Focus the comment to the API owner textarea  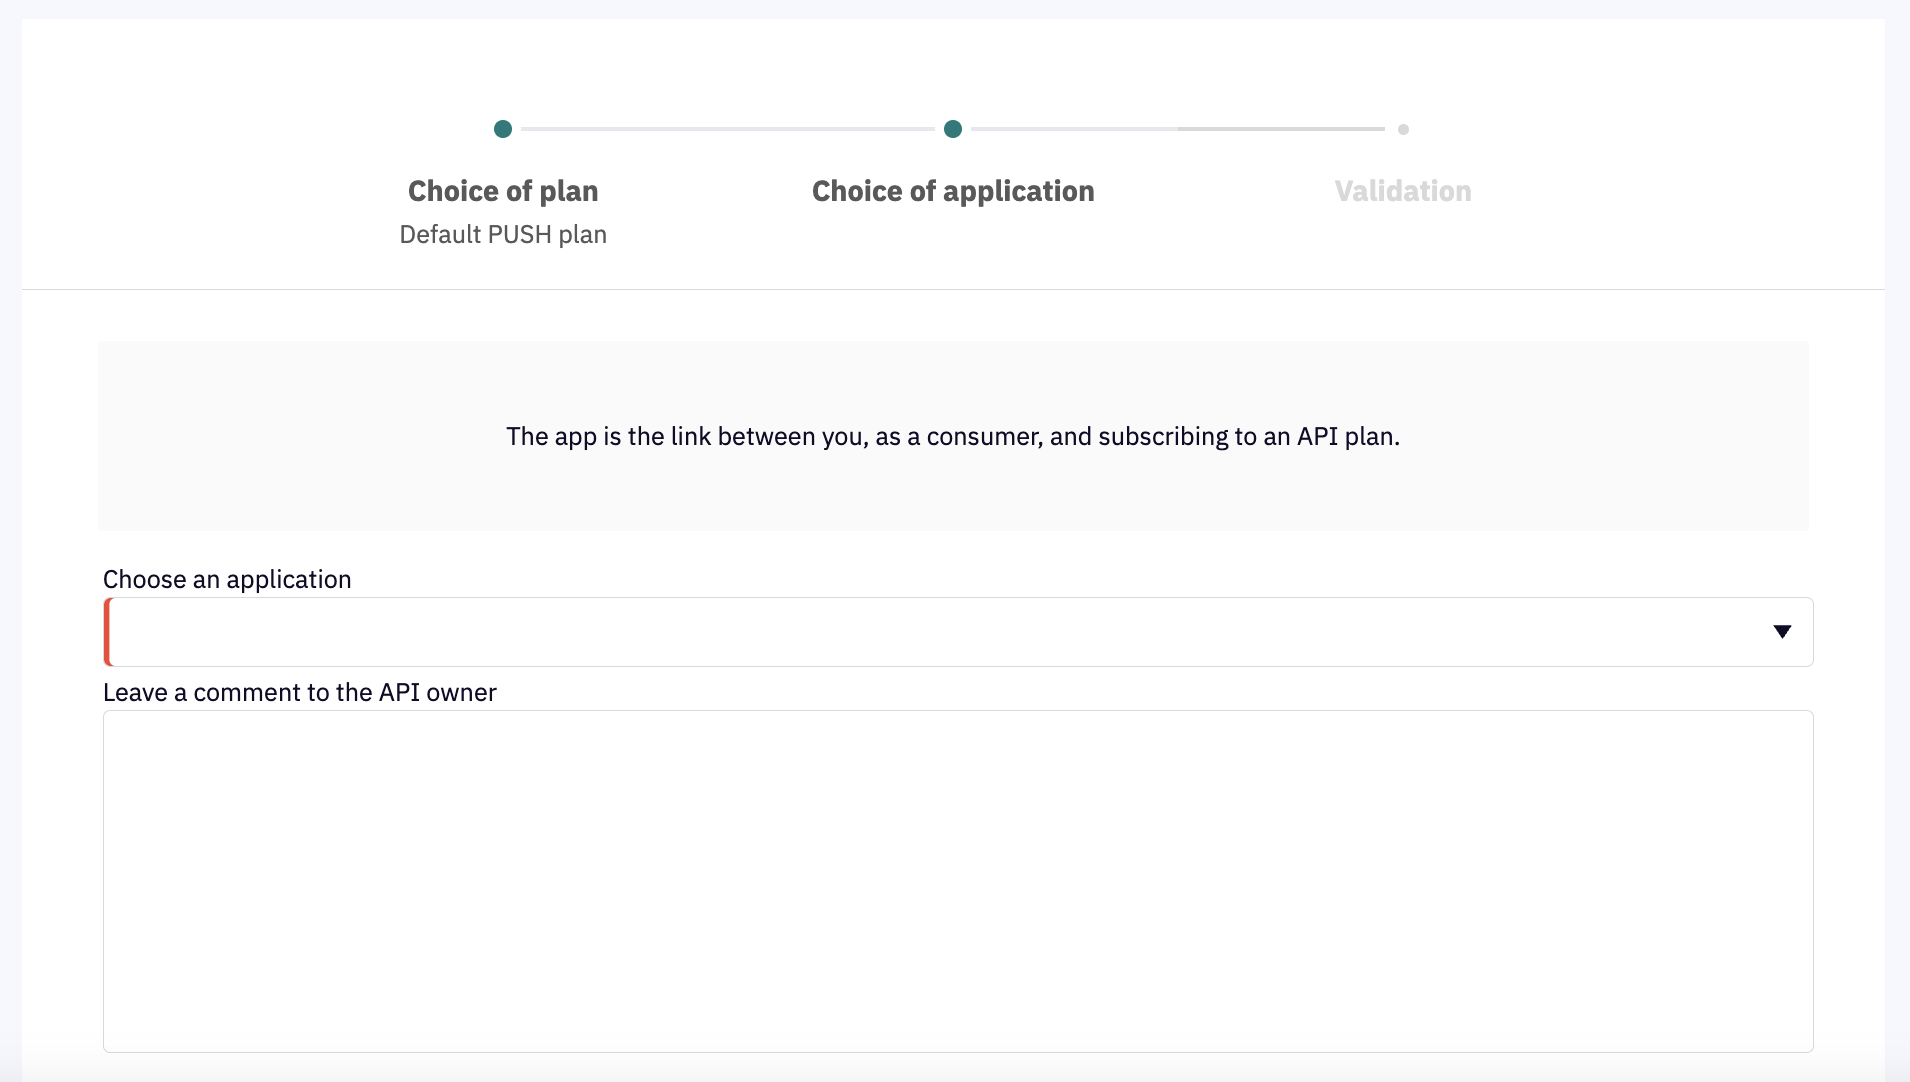click(x=958, y=881)
